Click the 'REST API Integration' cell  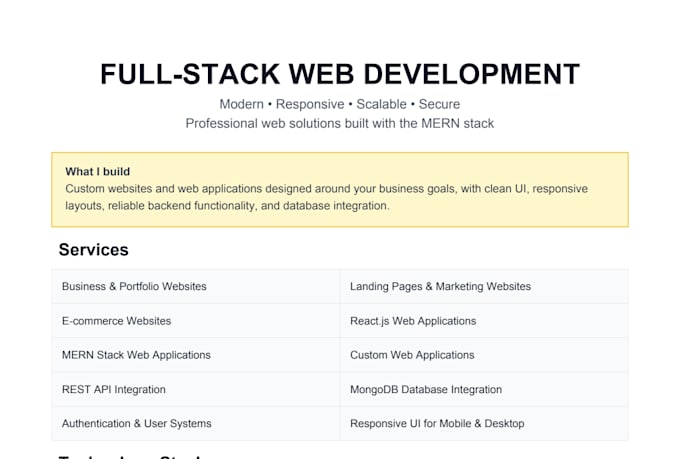coord(196,389)
